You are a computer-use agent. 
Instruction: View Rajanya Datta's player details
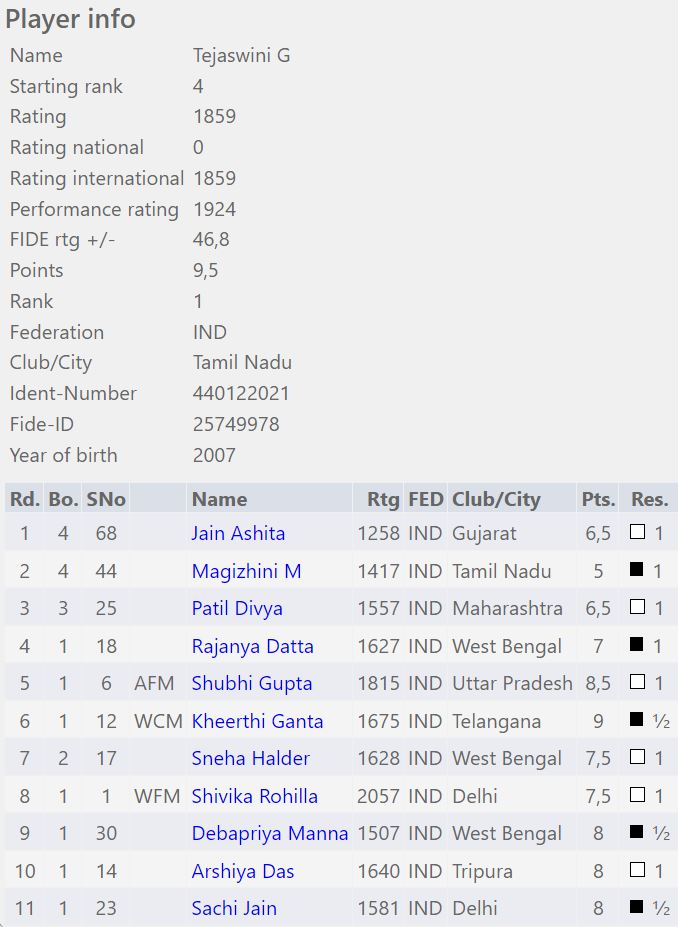pos(252,646)
